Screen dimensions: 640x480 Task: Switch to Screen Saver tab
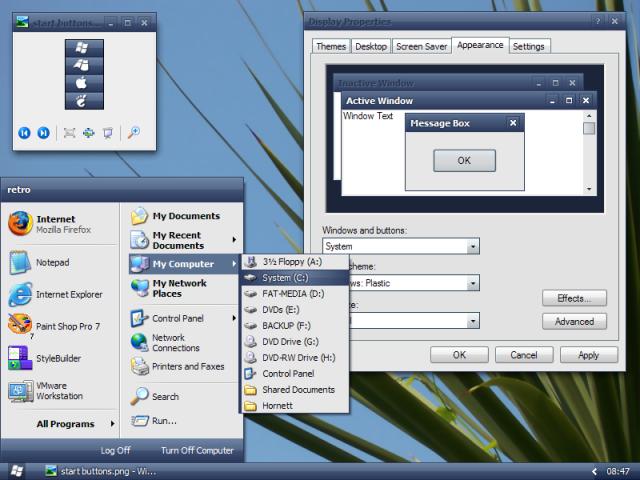[422, 47]
